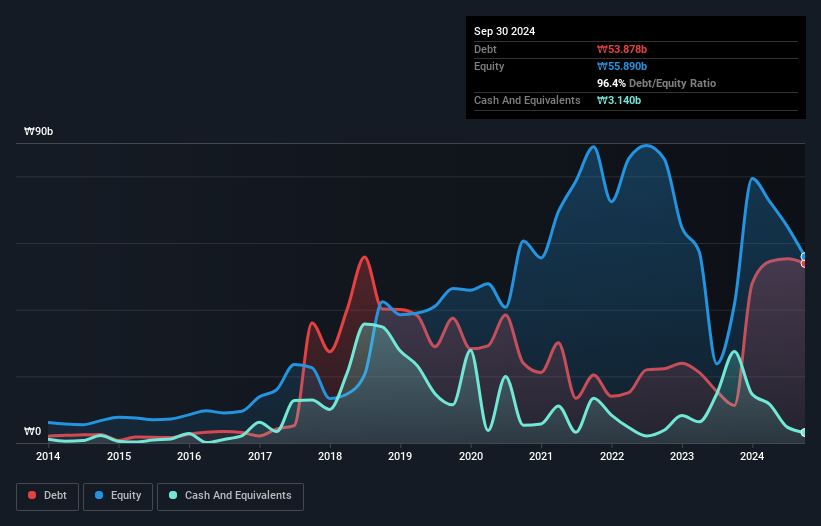Viewport: 821px width, 526px height.
Task: Click the Debt label in tooltip
Action: [x=485, y=49]
